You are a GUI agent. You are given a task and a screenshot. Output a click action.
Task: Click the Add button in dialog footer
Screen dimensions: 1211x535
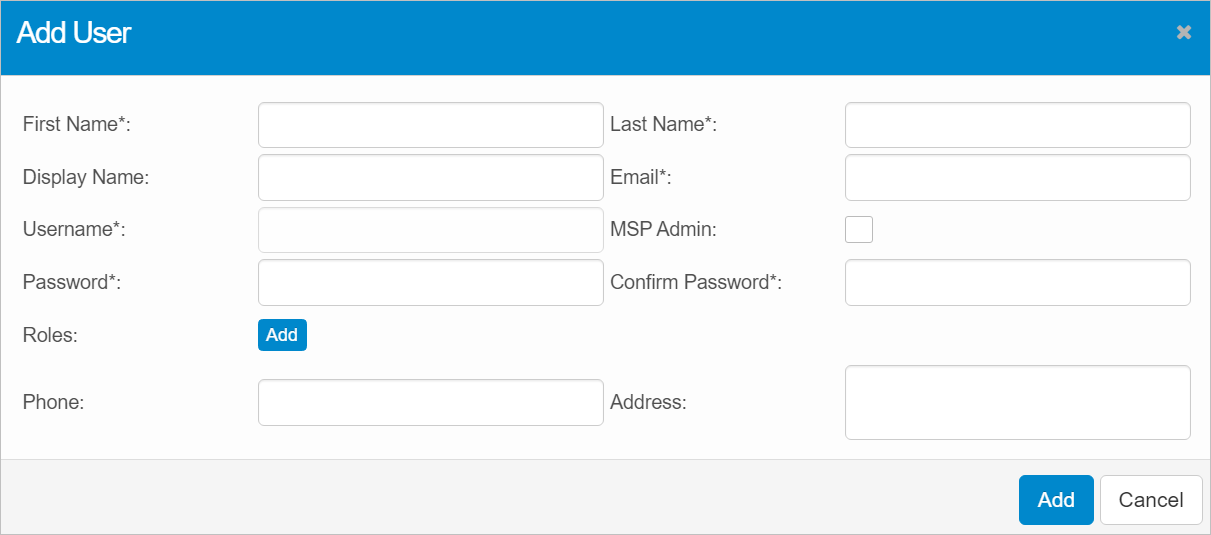(x=1055, y=500)
